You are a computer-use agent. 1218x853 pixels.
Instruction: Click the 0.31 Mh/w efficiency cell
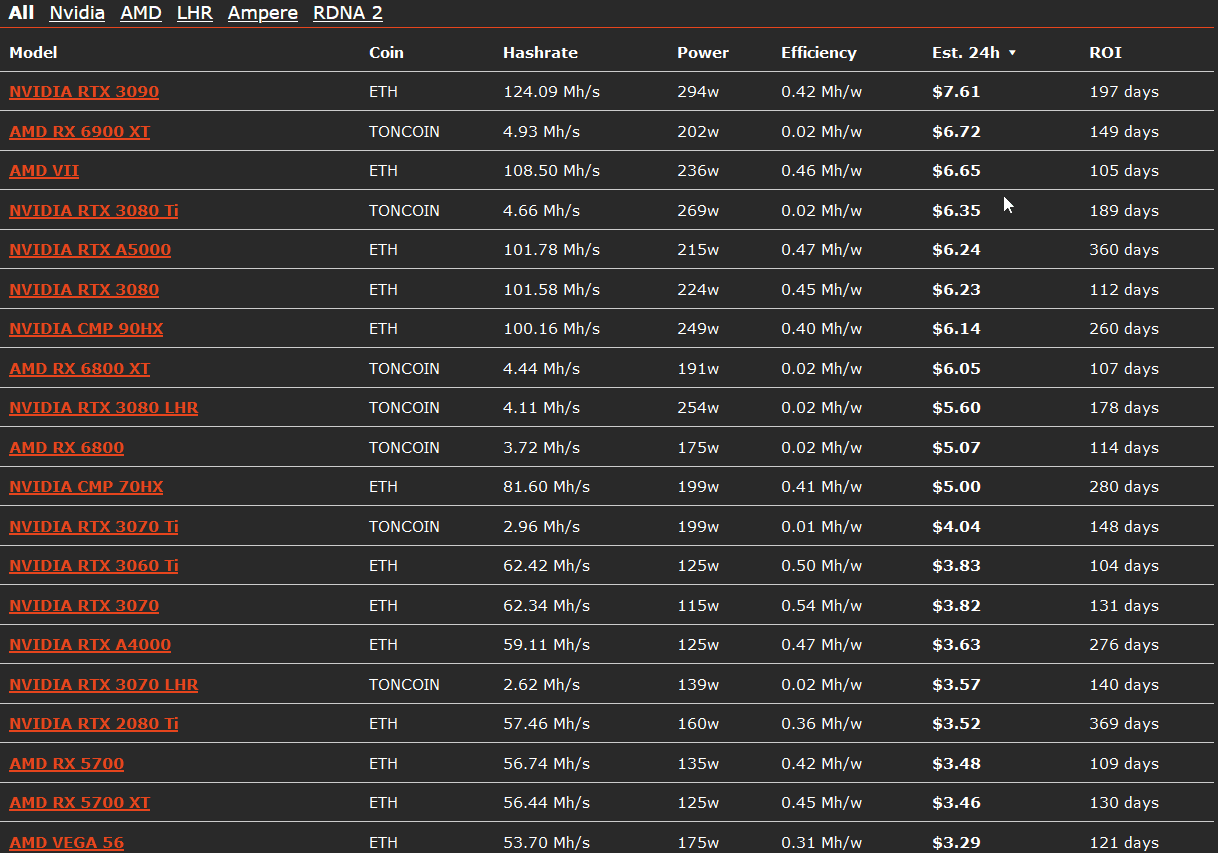(x=821, y=842)
